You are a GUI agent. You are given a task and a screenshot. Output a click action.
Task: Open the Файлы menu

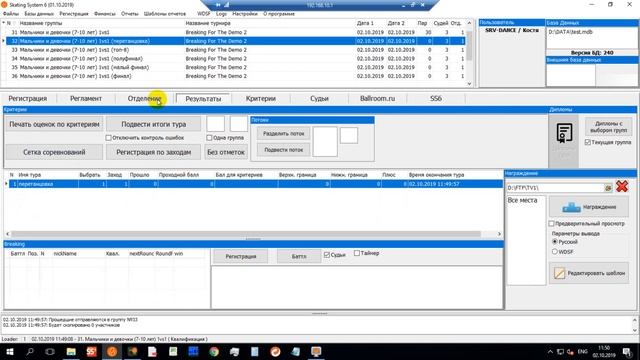tap(11, 14)
